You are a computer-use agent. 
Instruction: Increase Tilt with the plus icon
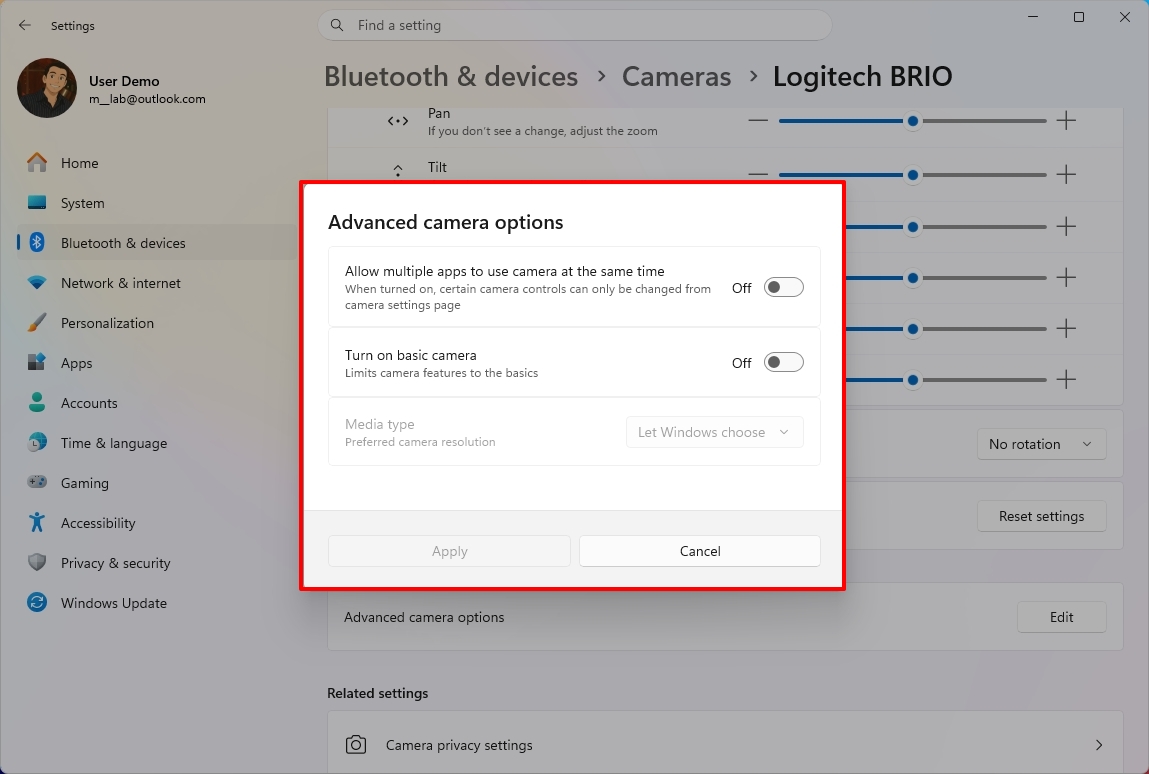coord(1066,174)
